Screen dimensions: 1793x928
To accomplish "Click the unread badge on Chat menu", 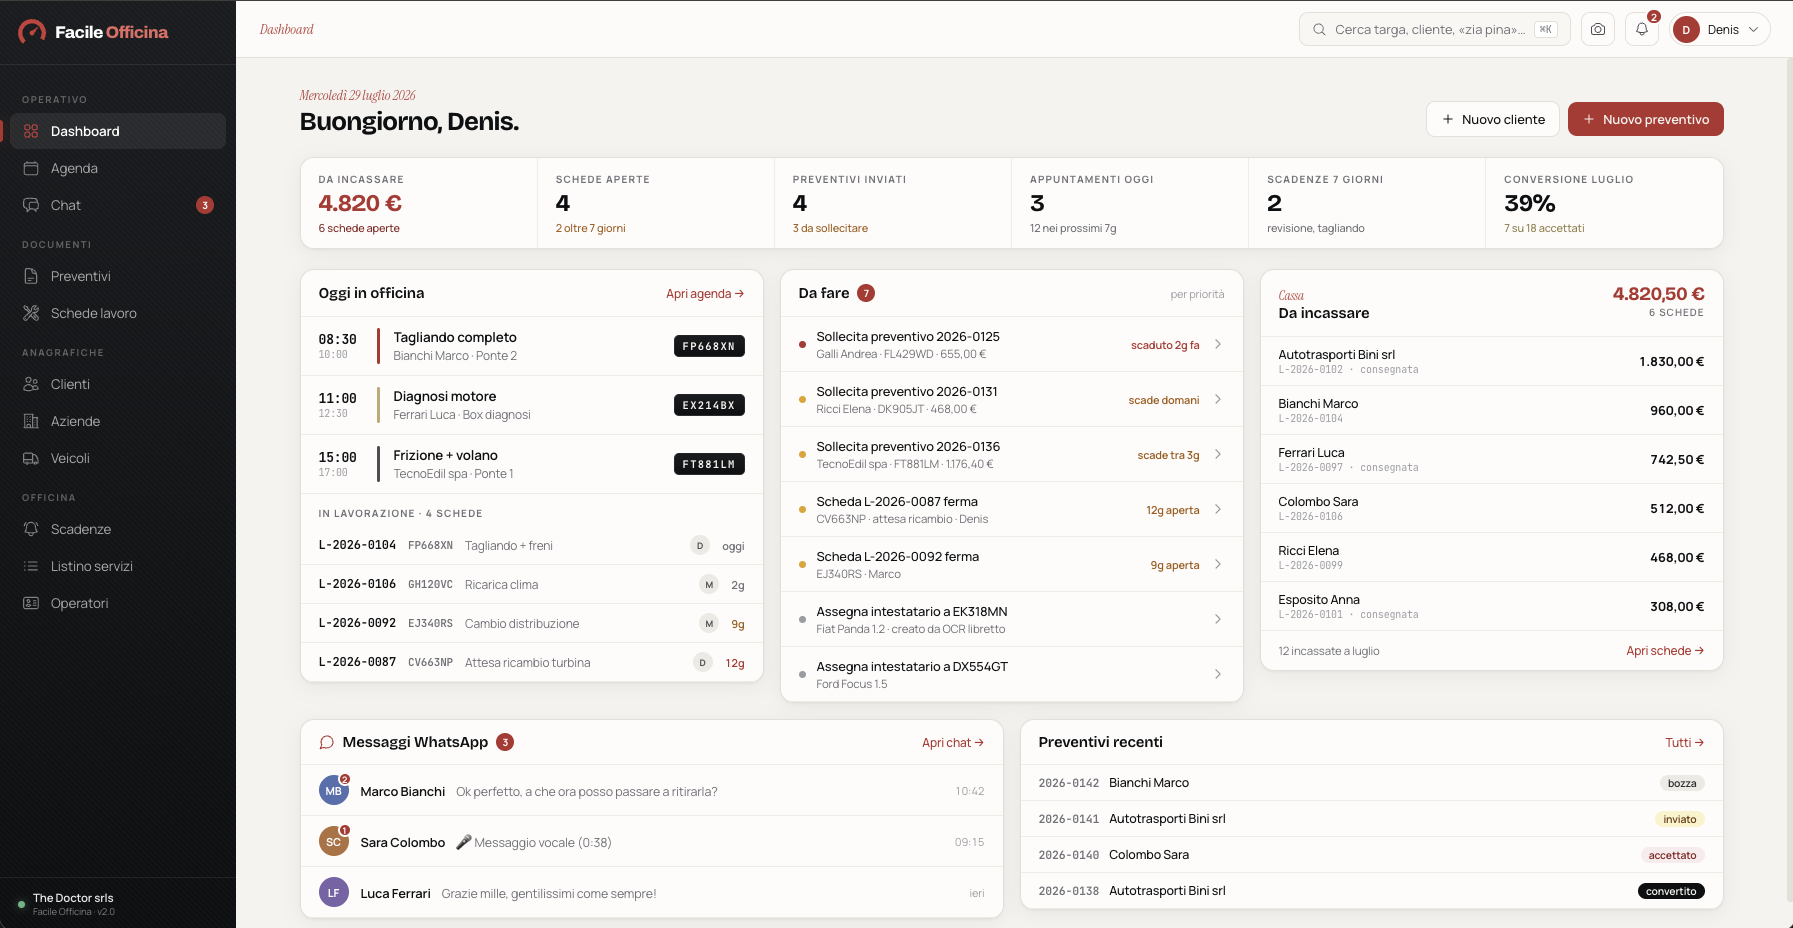I will pyautogui.click(x=205, y=205).
